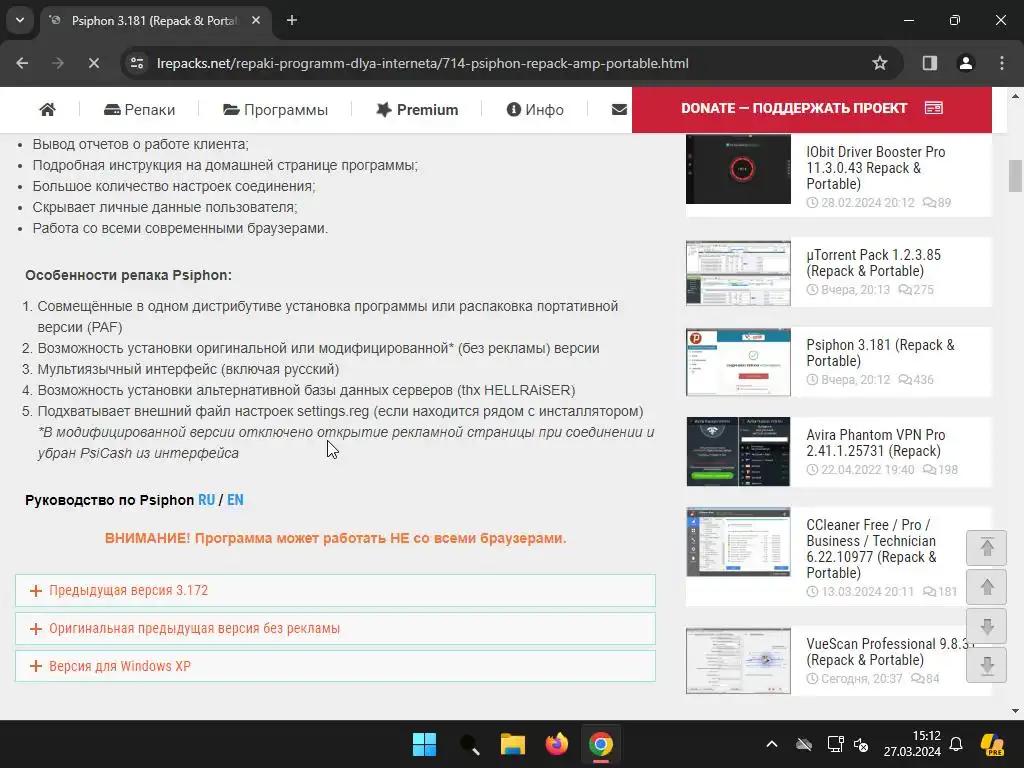The width and height of the screenshot is (1024, 768).
Task: Open the Программы menu item
Action: (276, 110)
